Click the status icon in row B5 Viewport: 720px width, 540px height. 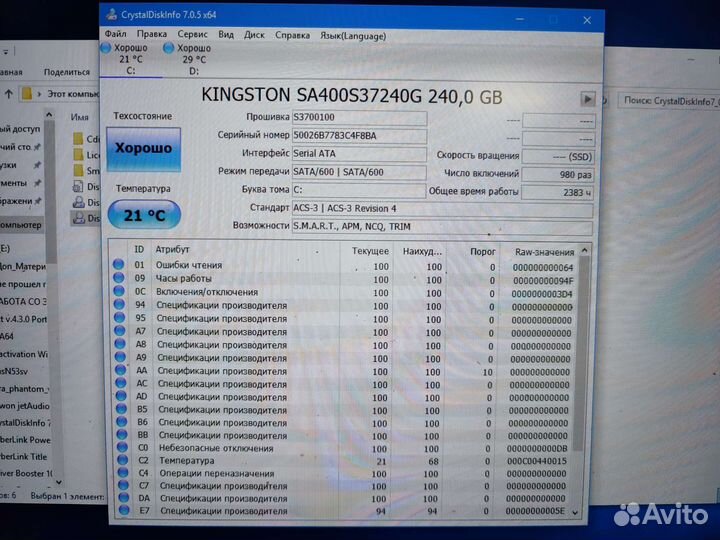122,408
